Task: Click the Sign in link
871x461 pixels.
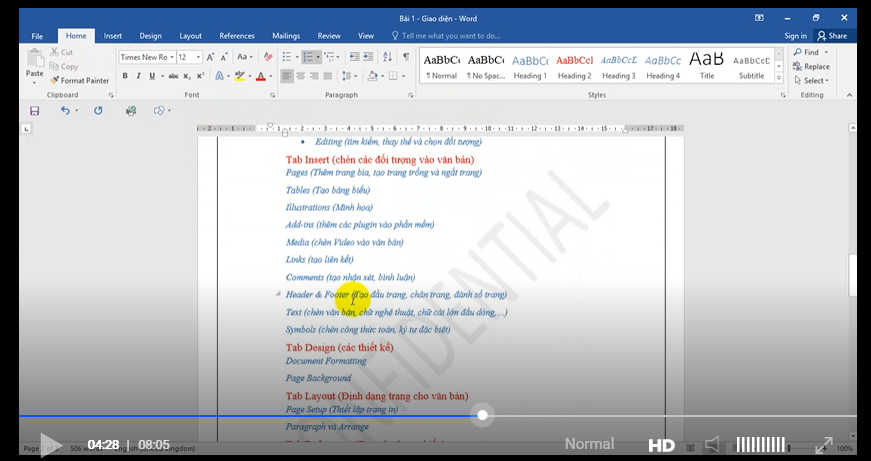Action: click(795, 36)
